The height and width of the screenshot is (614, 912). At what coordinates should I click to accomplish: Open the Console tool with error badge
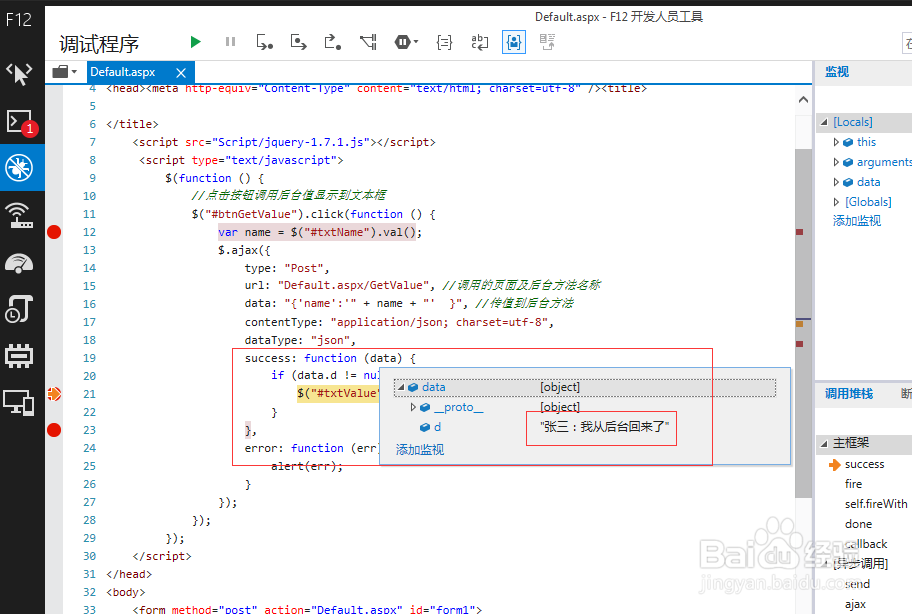pyautogui.click(x=22, y=123)
